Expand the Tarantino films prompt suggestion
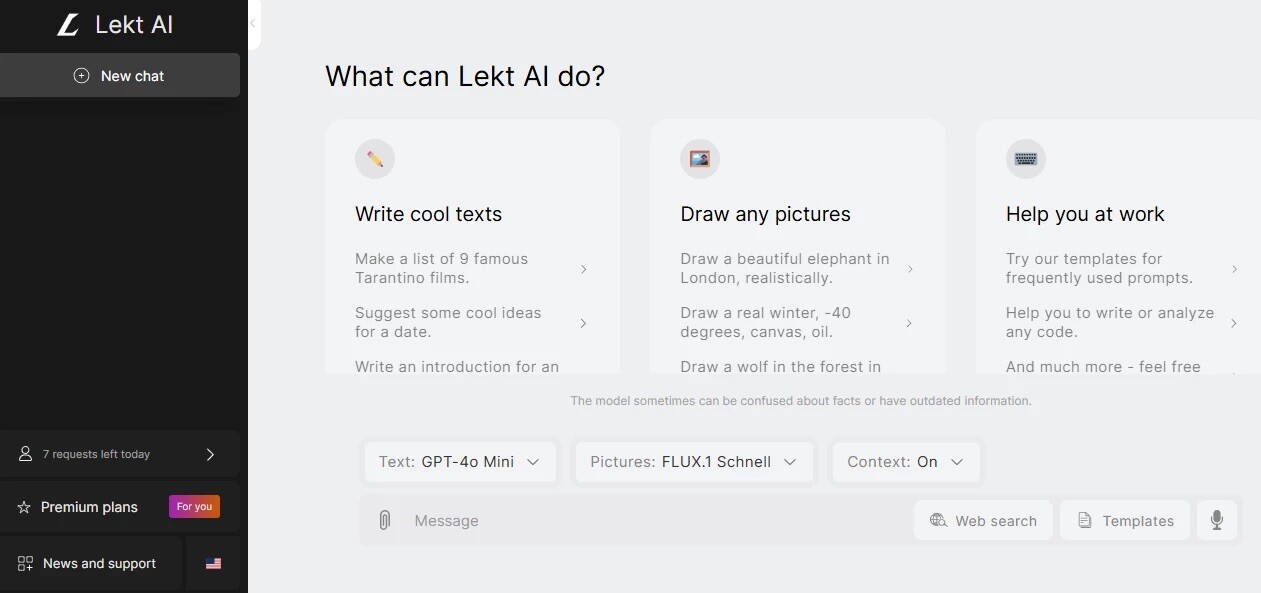This screenshot has height=593, width=1261. pos(583,268)
